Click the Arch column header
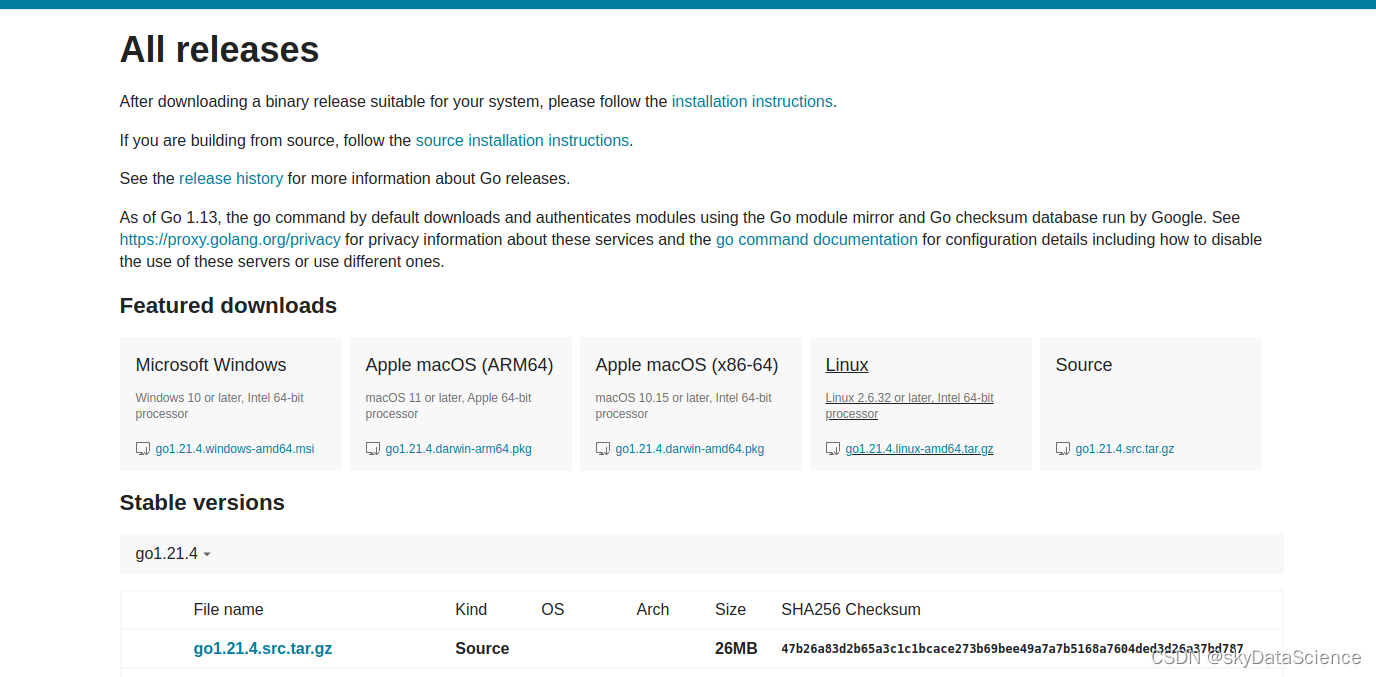The height and width of the screenshot is (677, 1376). tap(653, 609)
